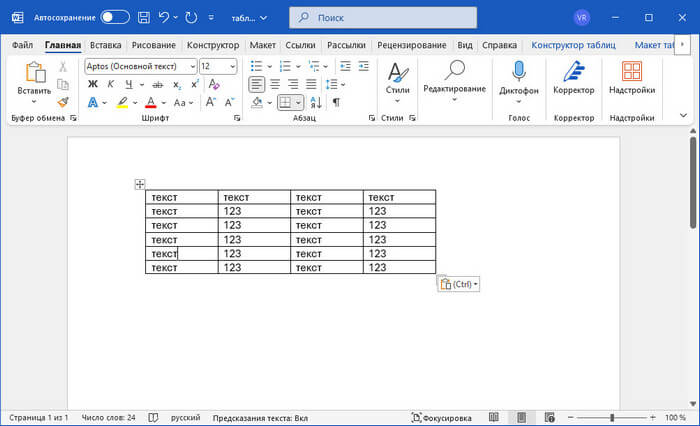
Task: Click the sort A-Z icon
Action: 316,102
